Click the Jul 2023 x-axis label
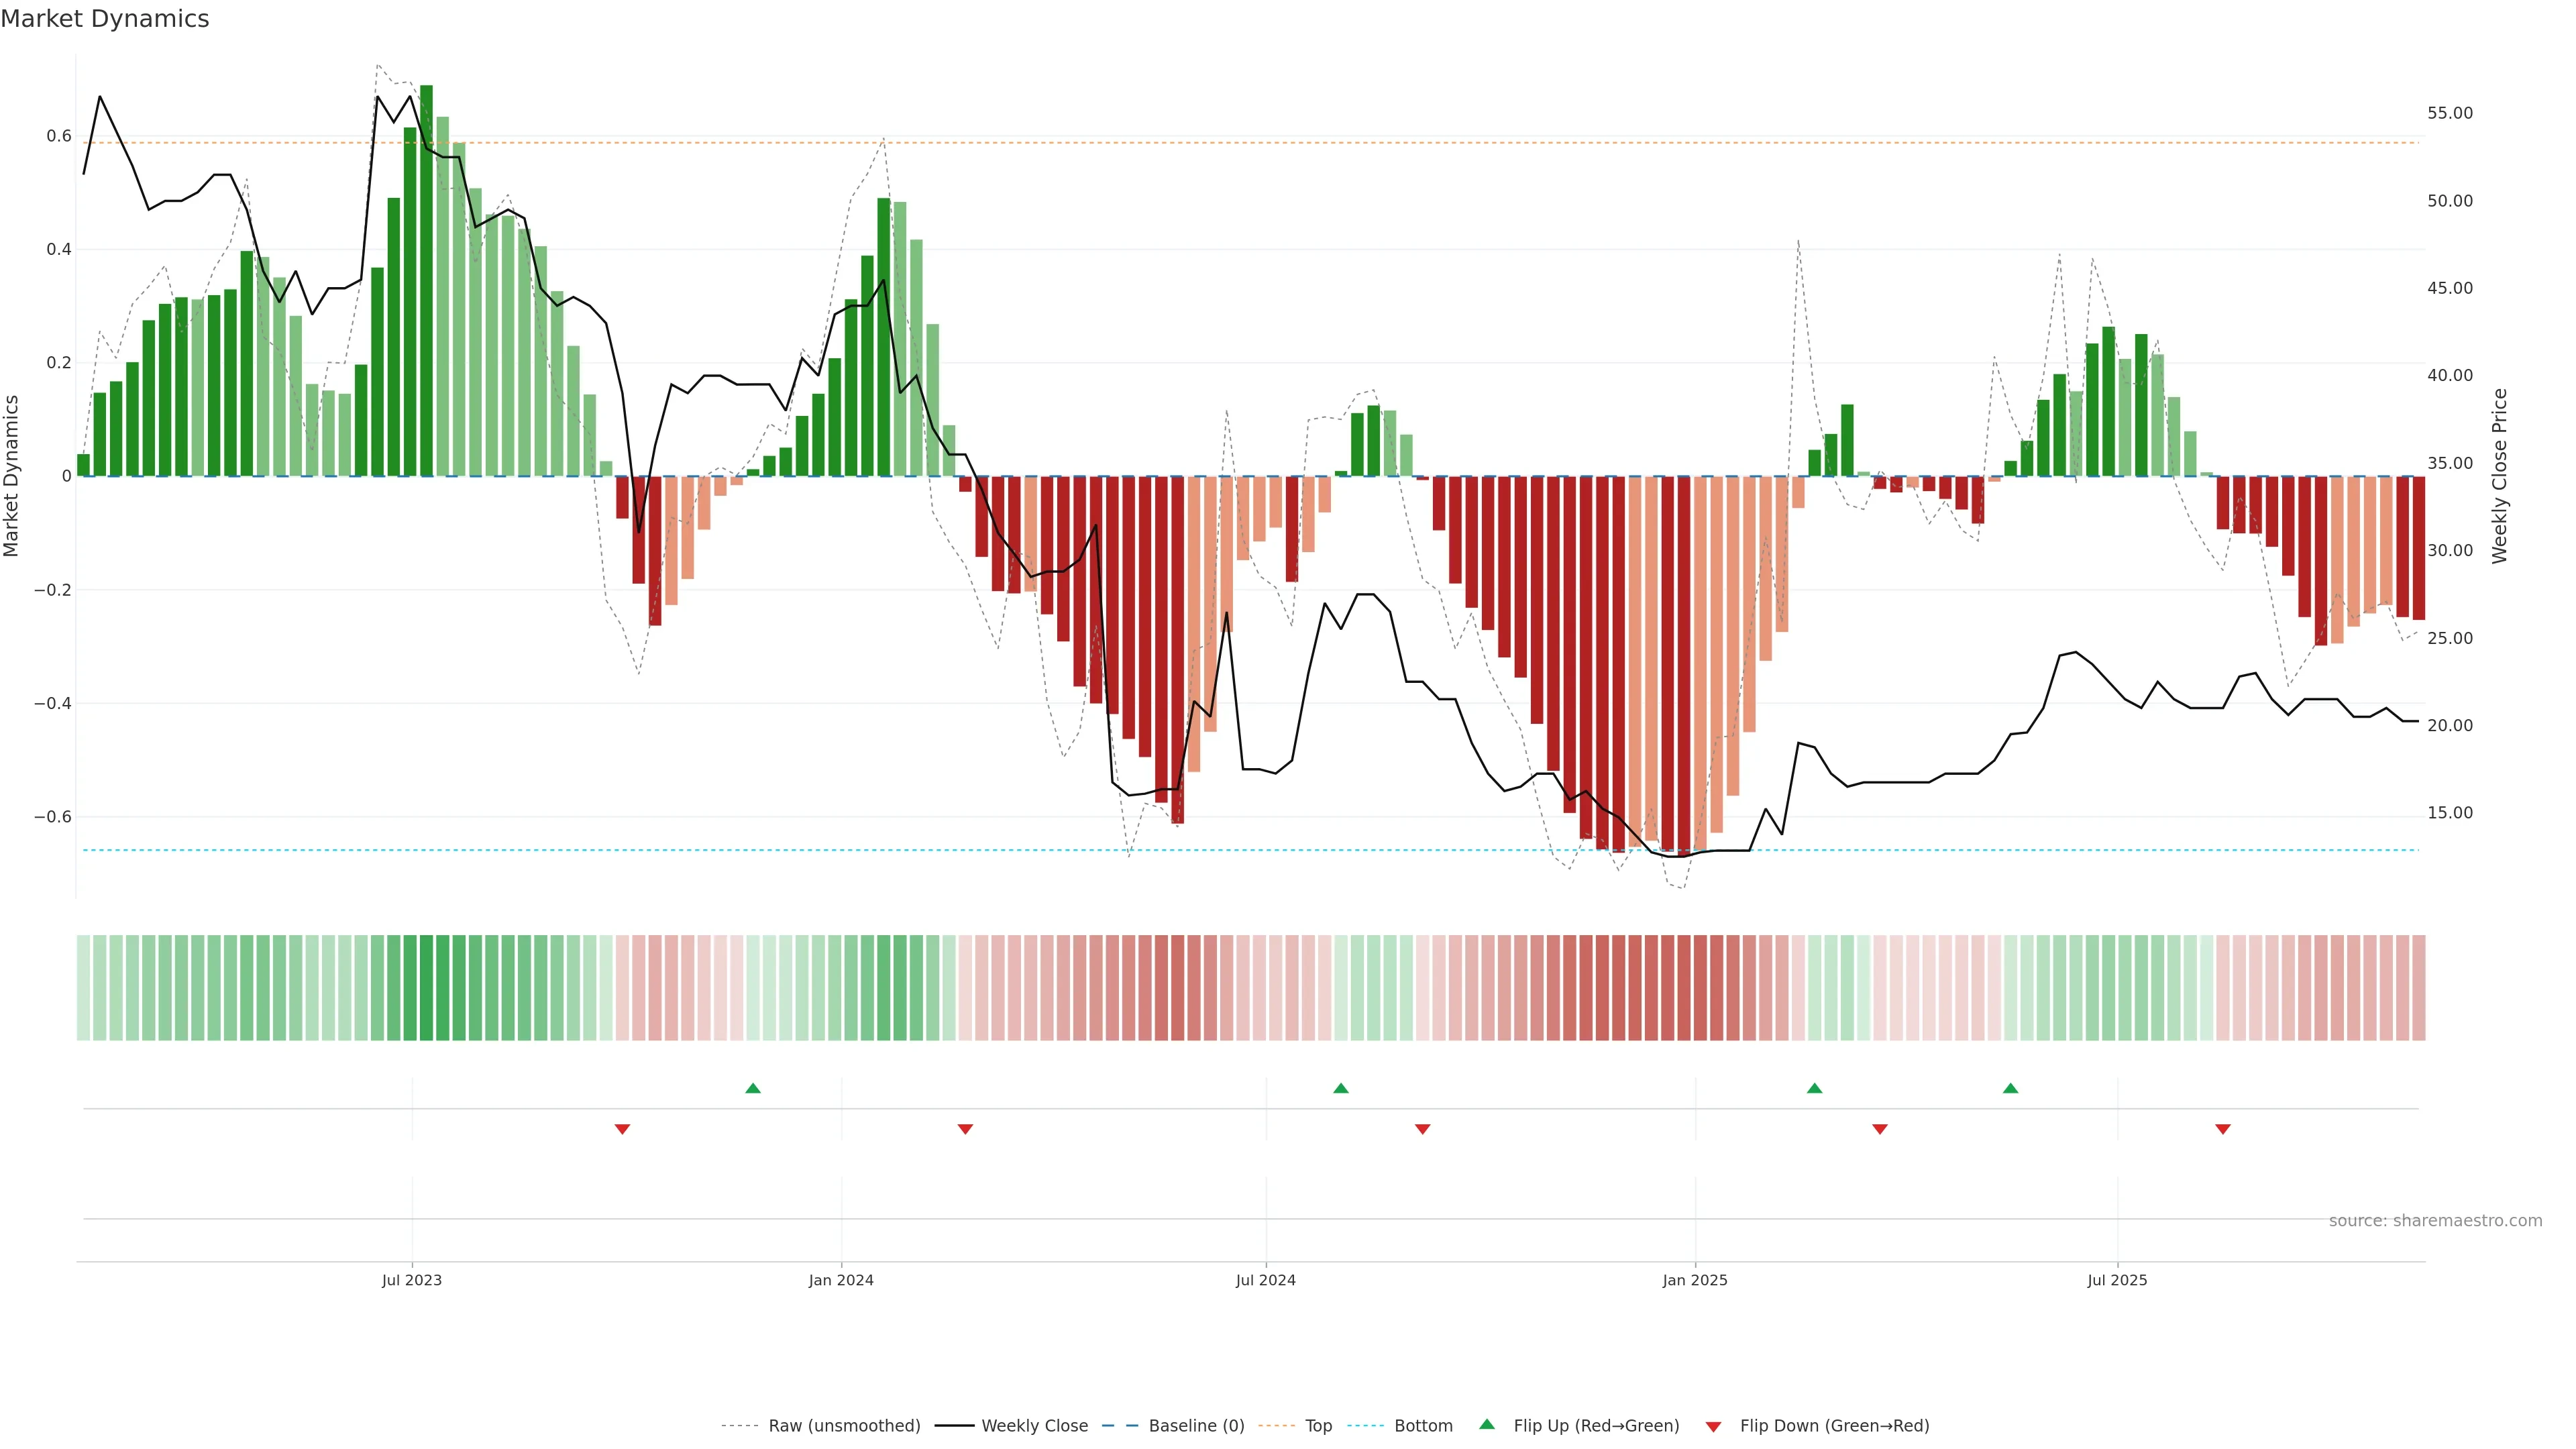Screen dimensions: 2576x1449 click(411, 1280)
